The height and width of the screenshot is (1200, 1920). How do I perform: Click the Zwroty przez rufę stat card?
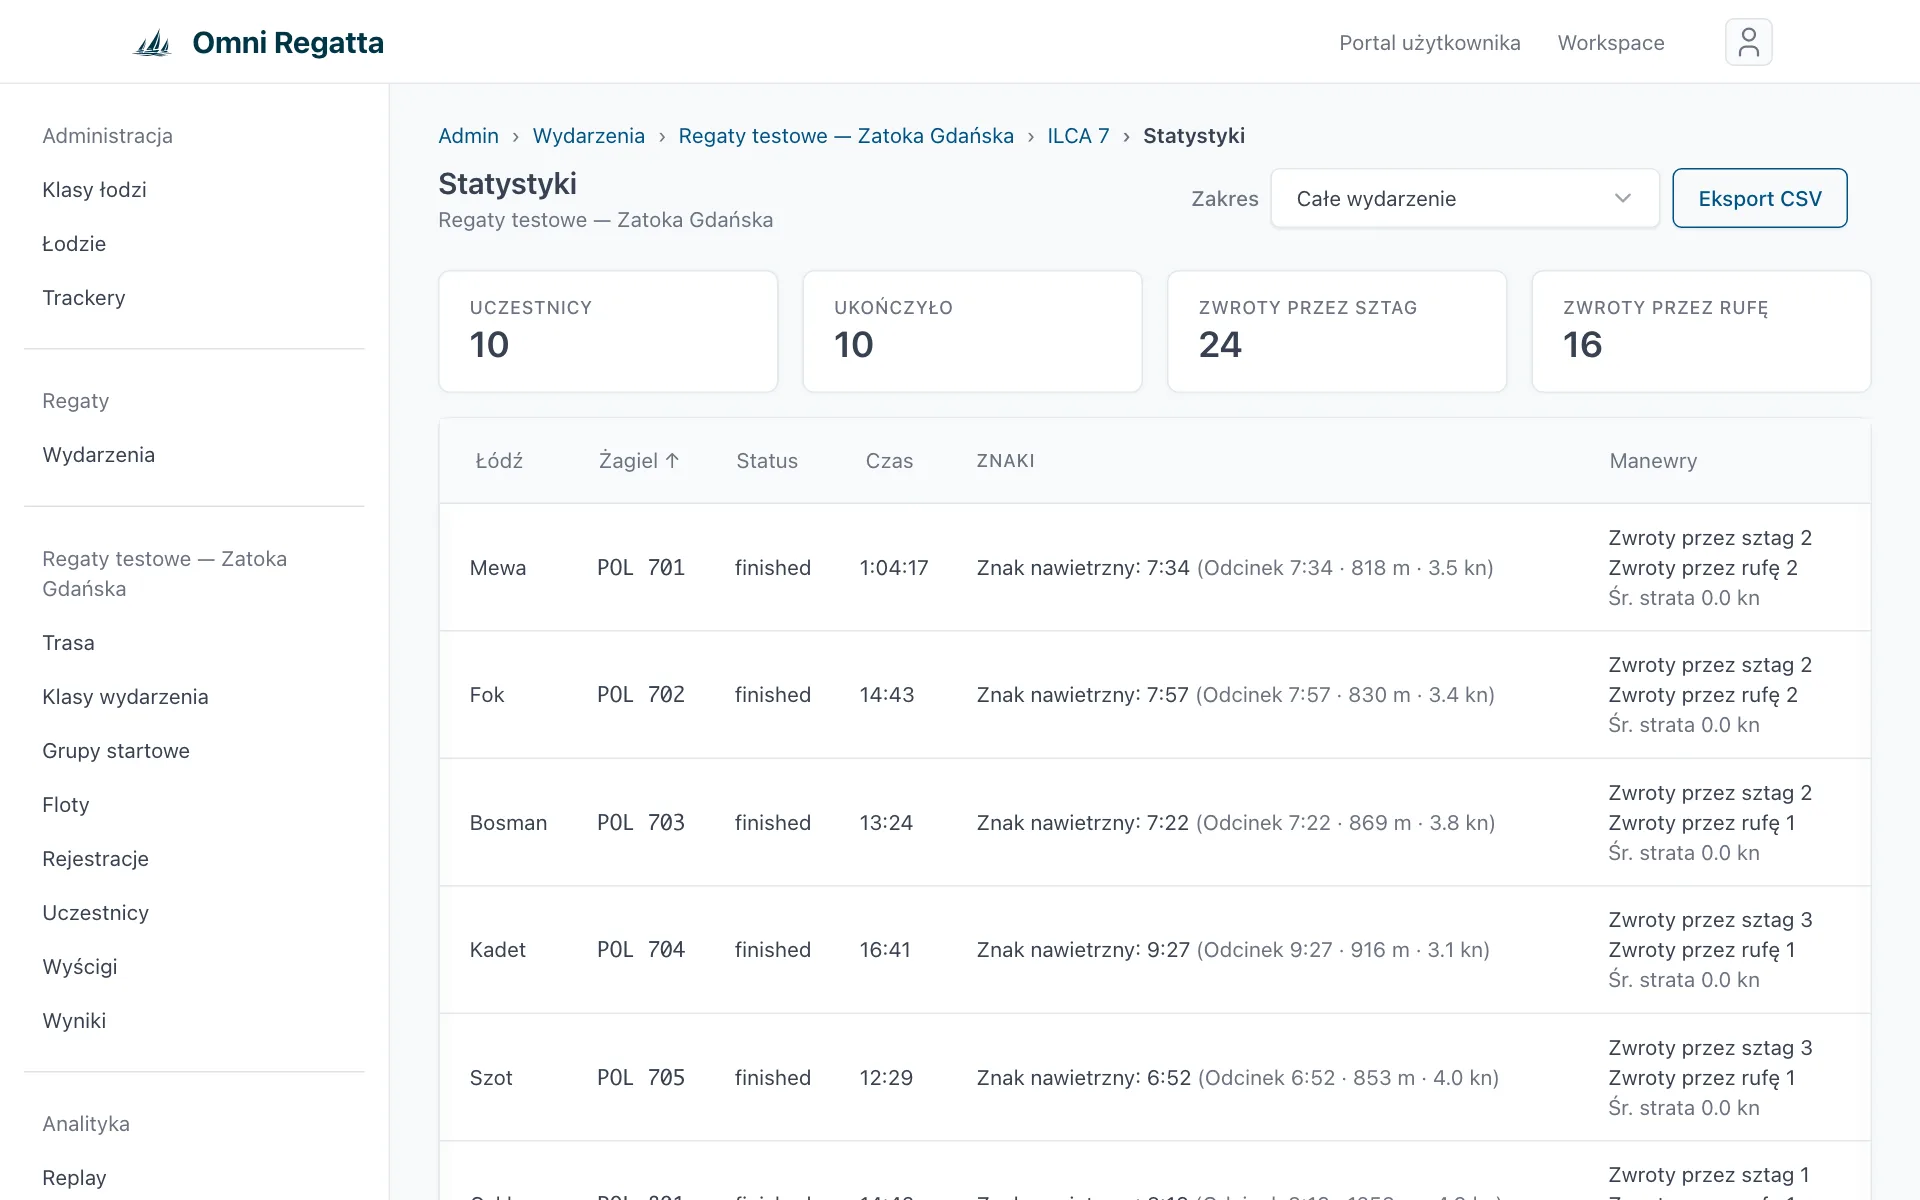pyautogui.click(x=1701, y=331)
